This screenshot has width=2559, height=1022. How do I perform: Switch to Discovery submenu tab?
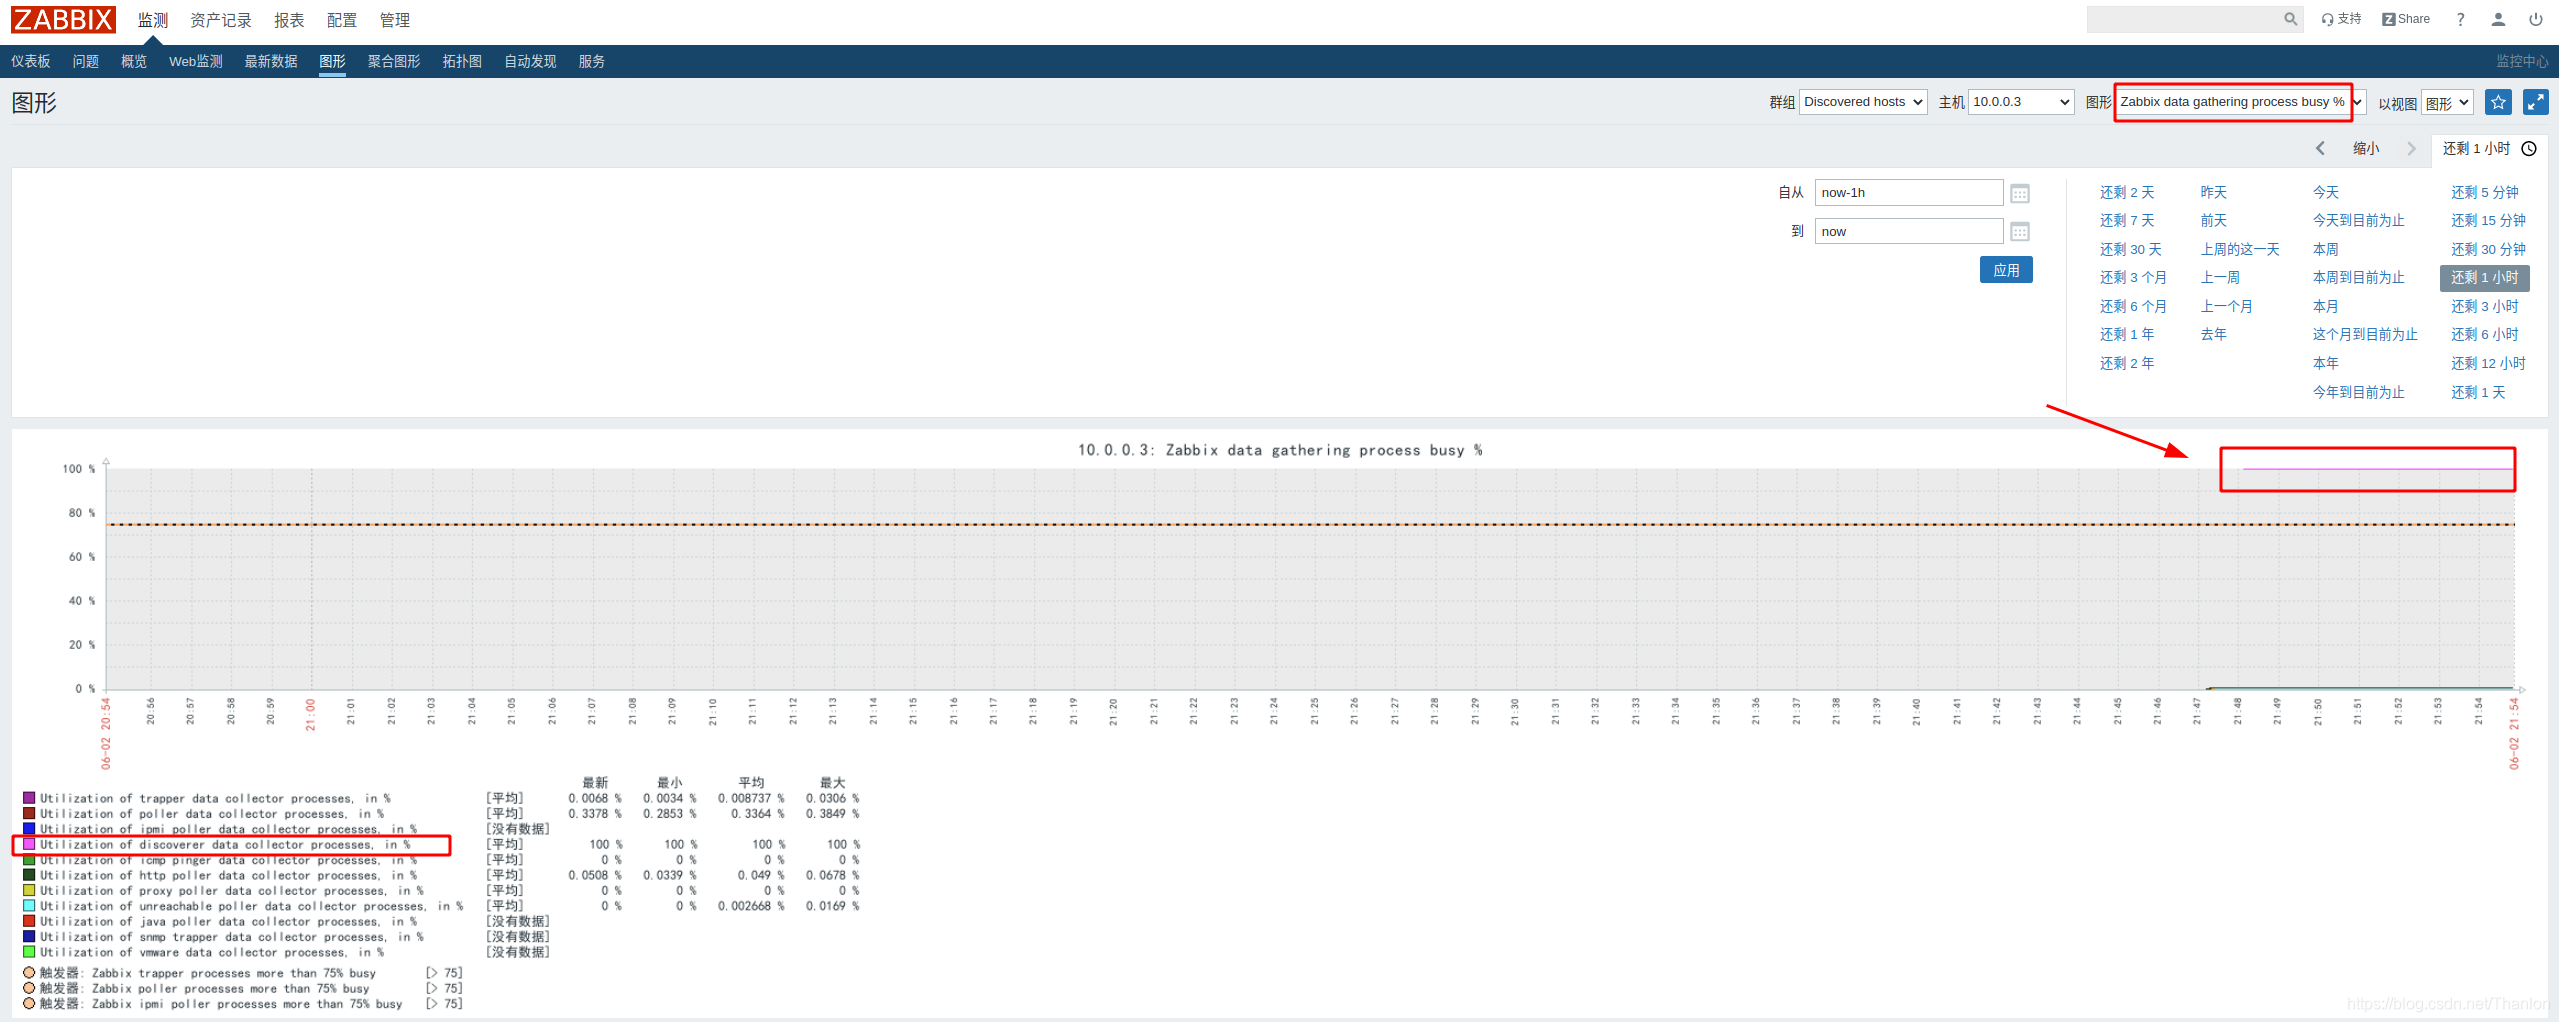point(530,61)
